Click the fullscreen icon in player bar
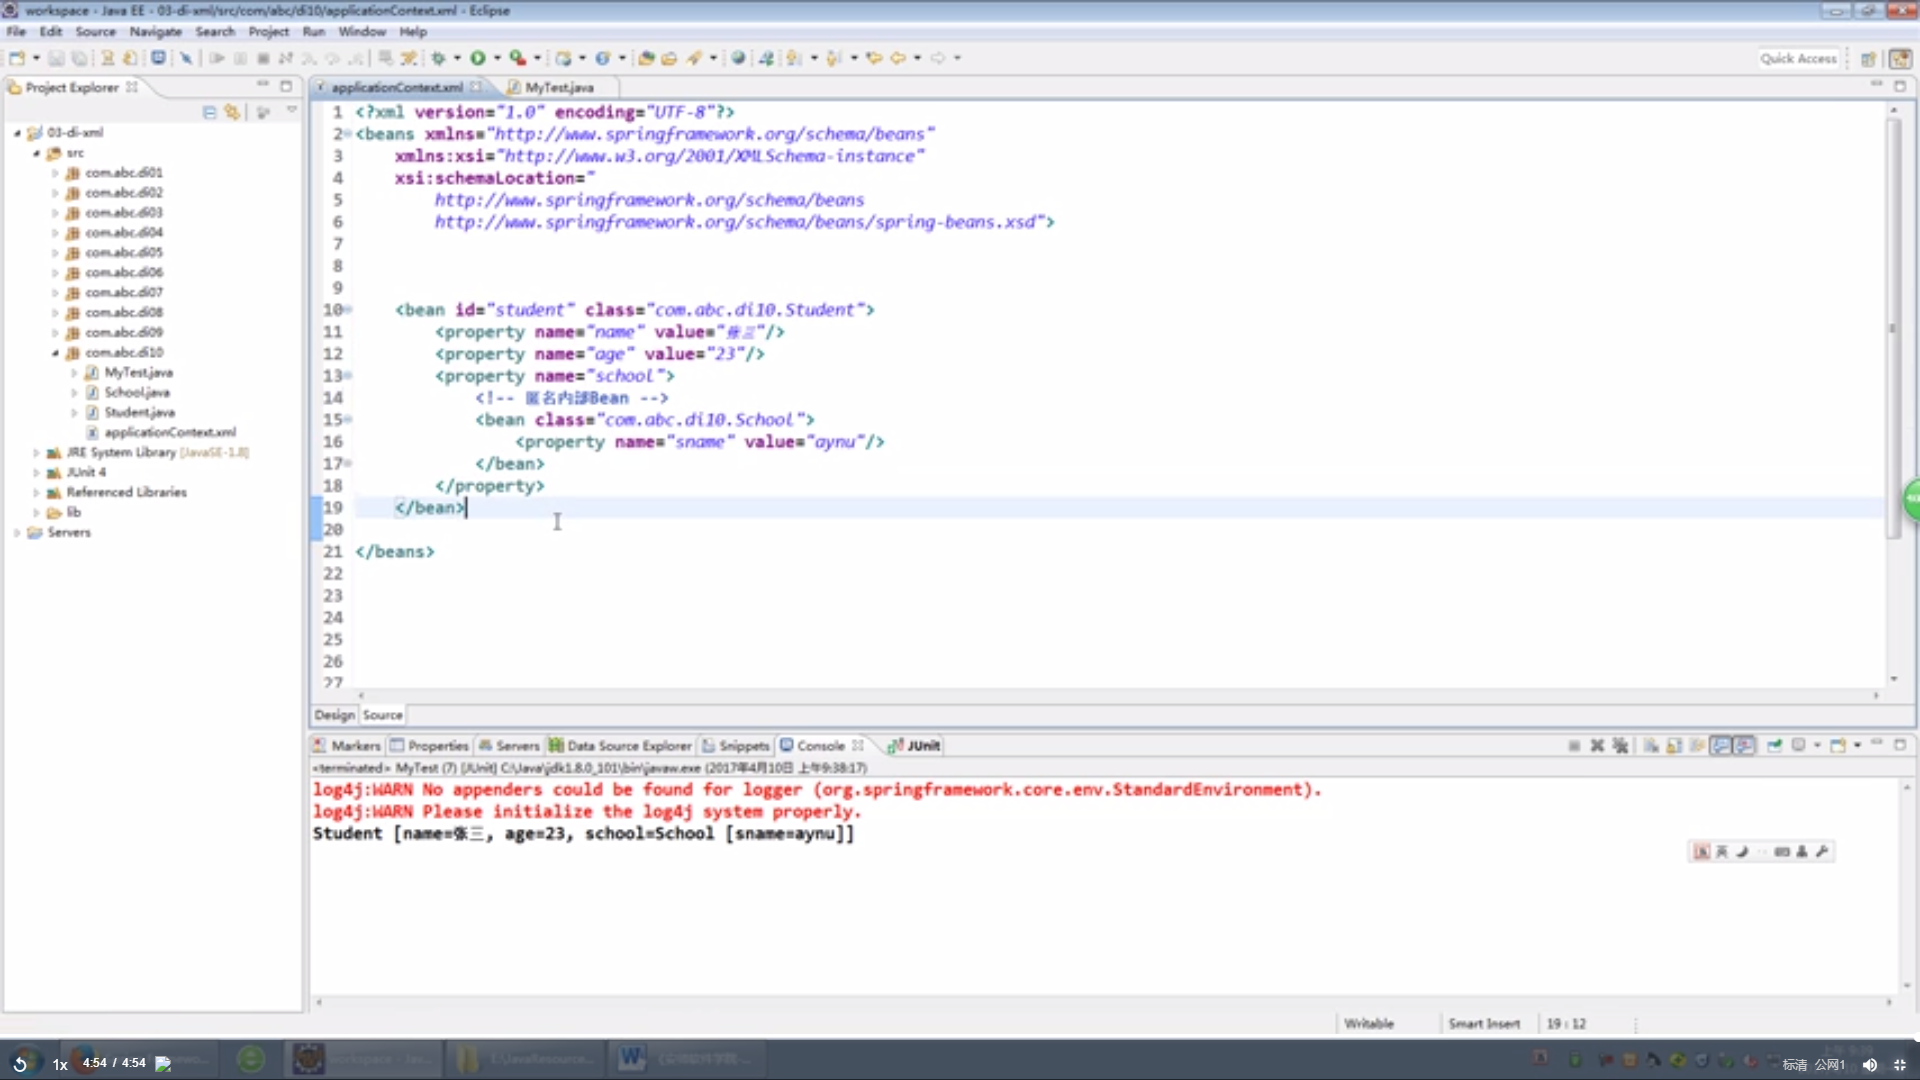 [1900, 1065]
